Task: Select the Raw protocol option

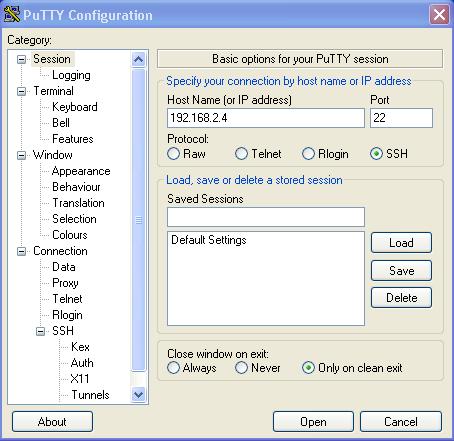Action: pos(173,154)
